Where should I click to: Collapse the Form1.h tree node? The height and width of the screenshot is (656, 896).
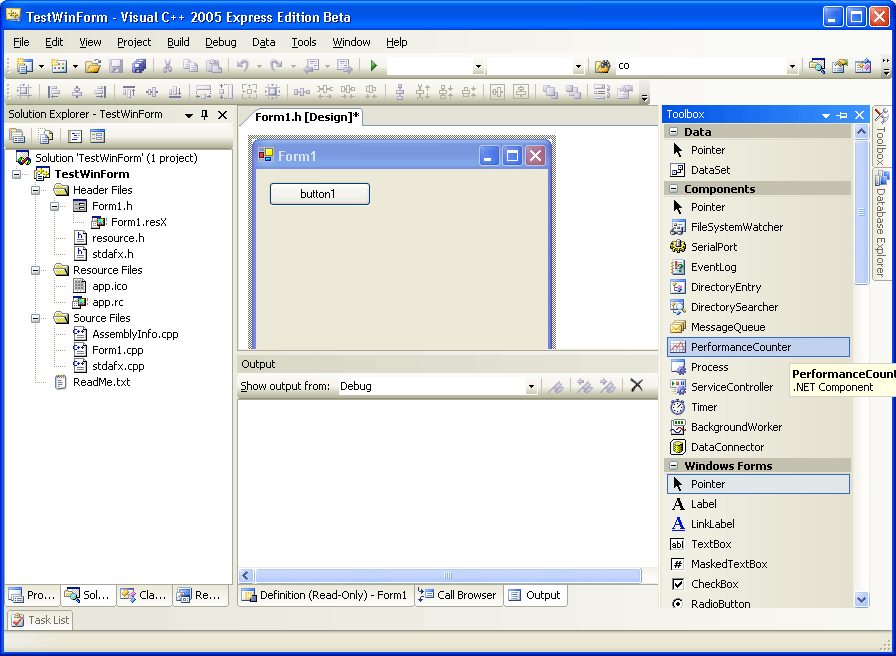54,206
